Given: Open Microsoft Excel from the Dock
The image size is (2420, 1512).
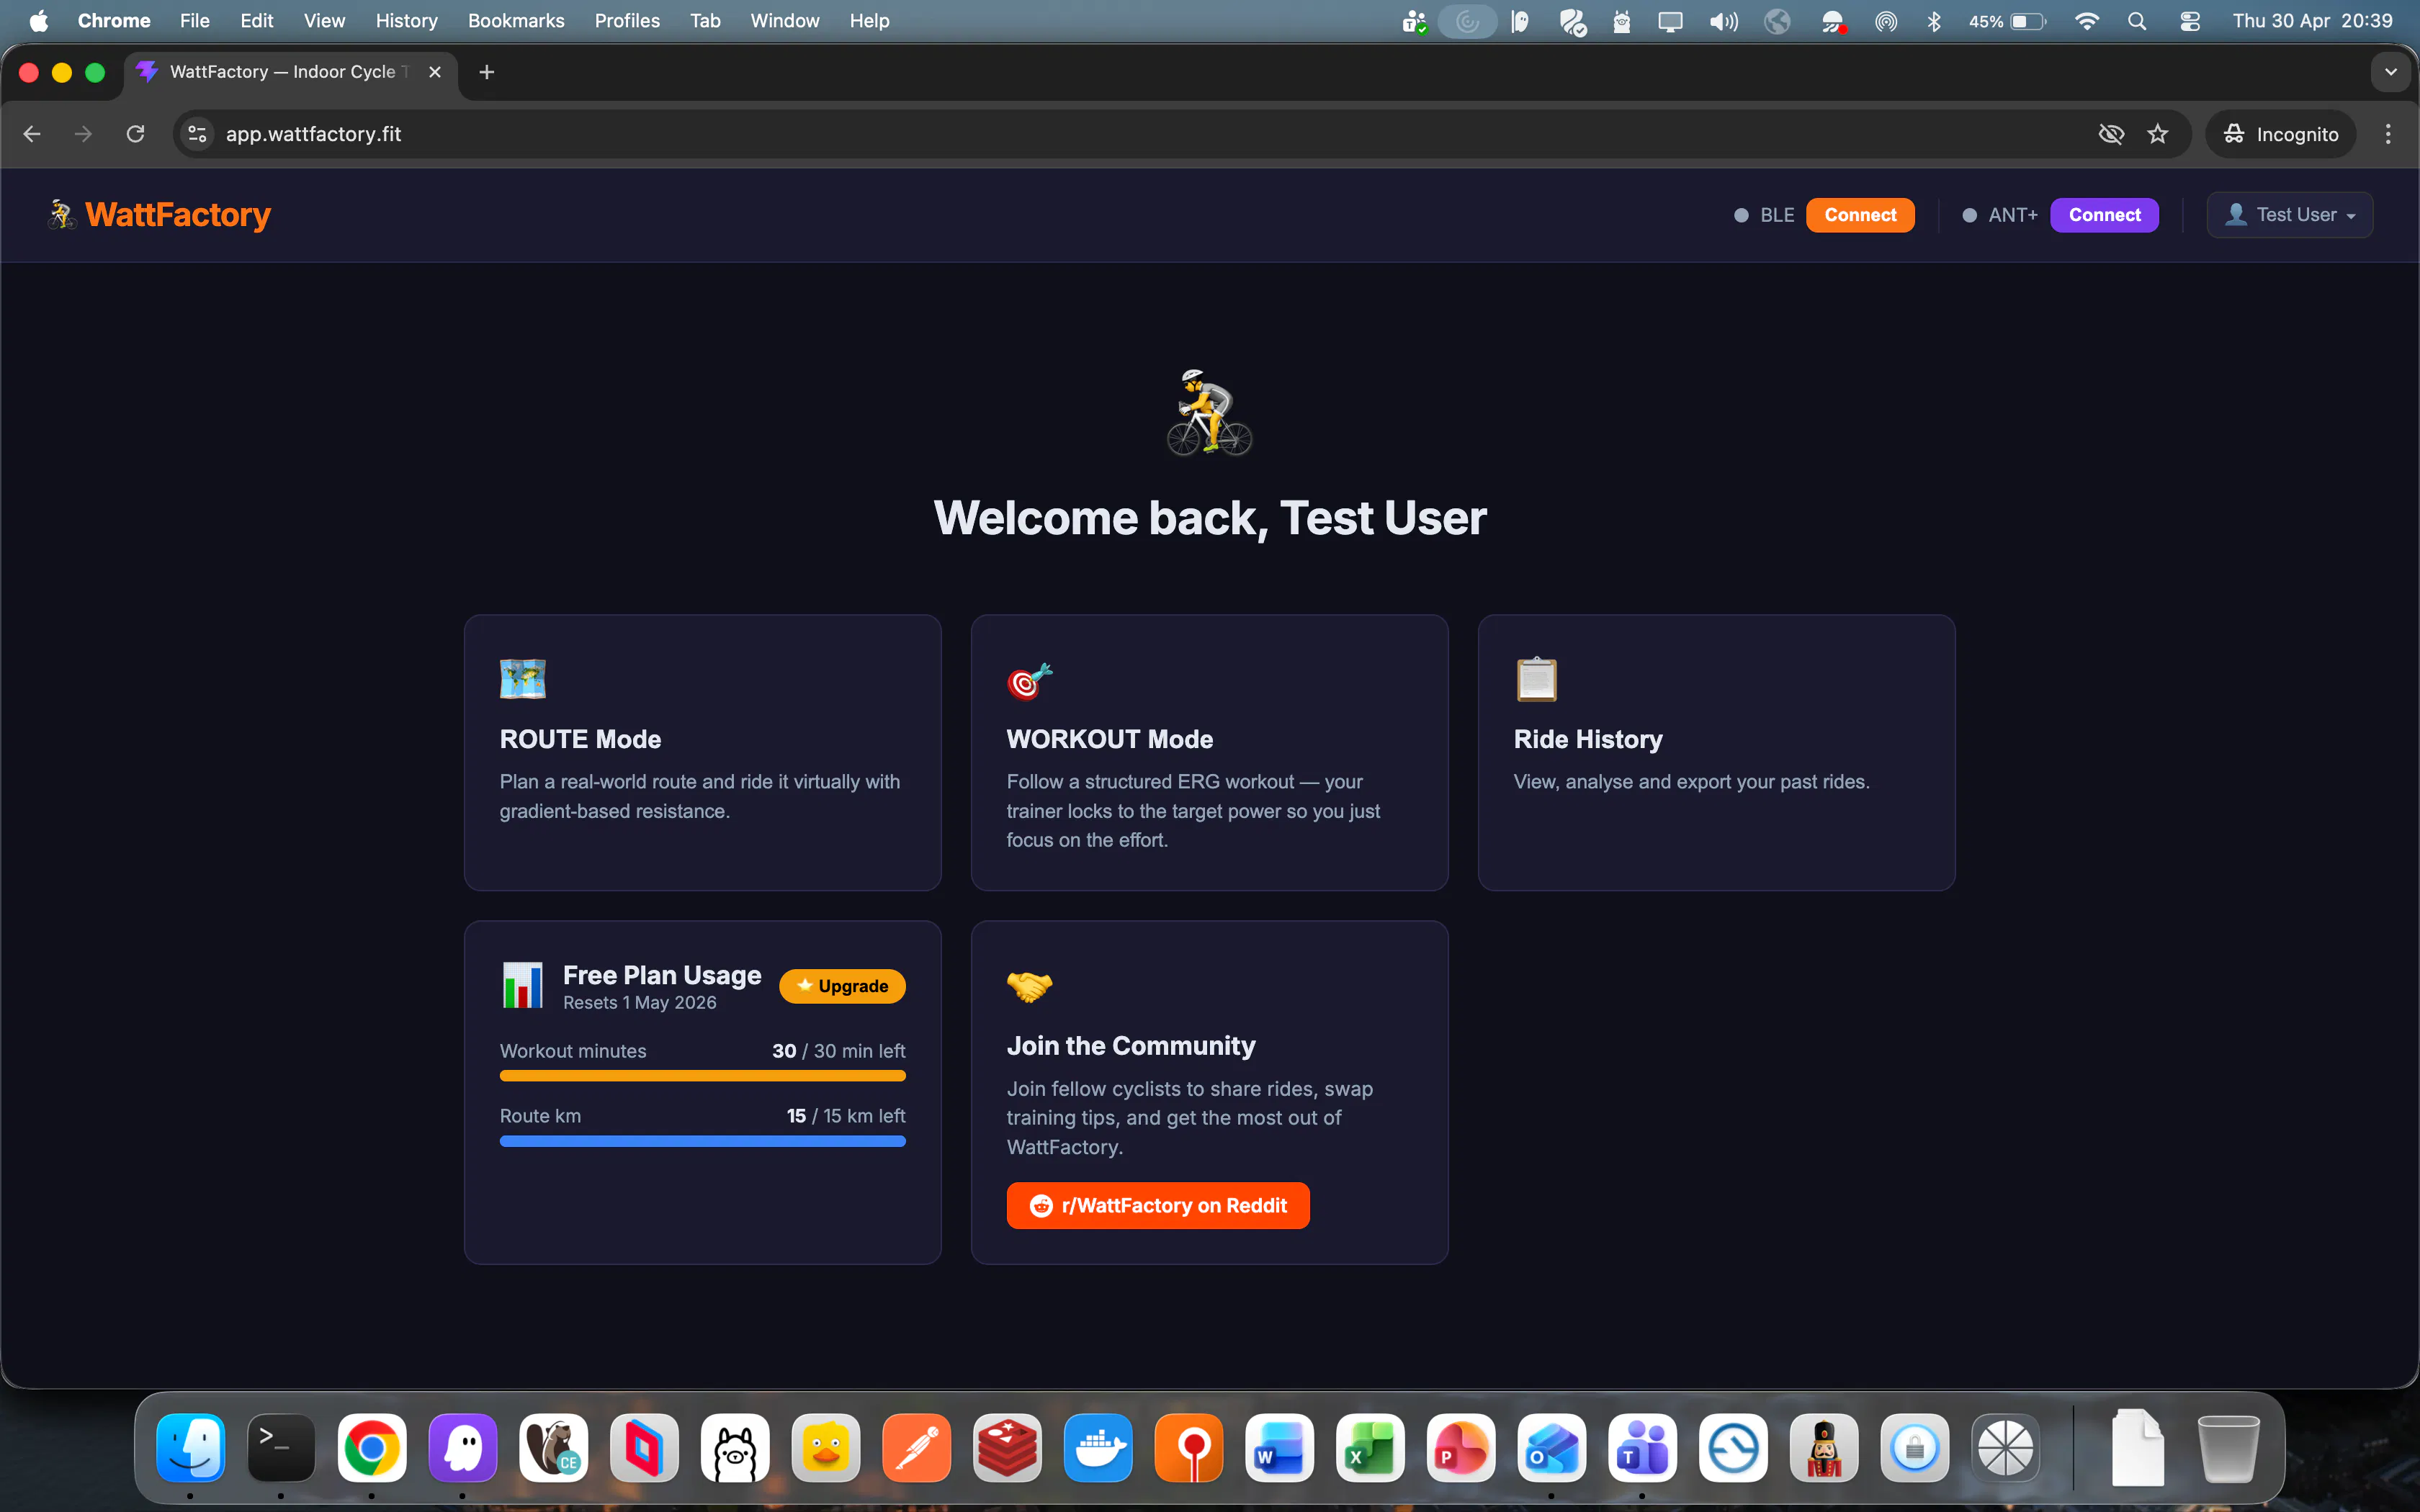Looking at the screenshot, I should pyautogui.click(x=1370, y=1447).
